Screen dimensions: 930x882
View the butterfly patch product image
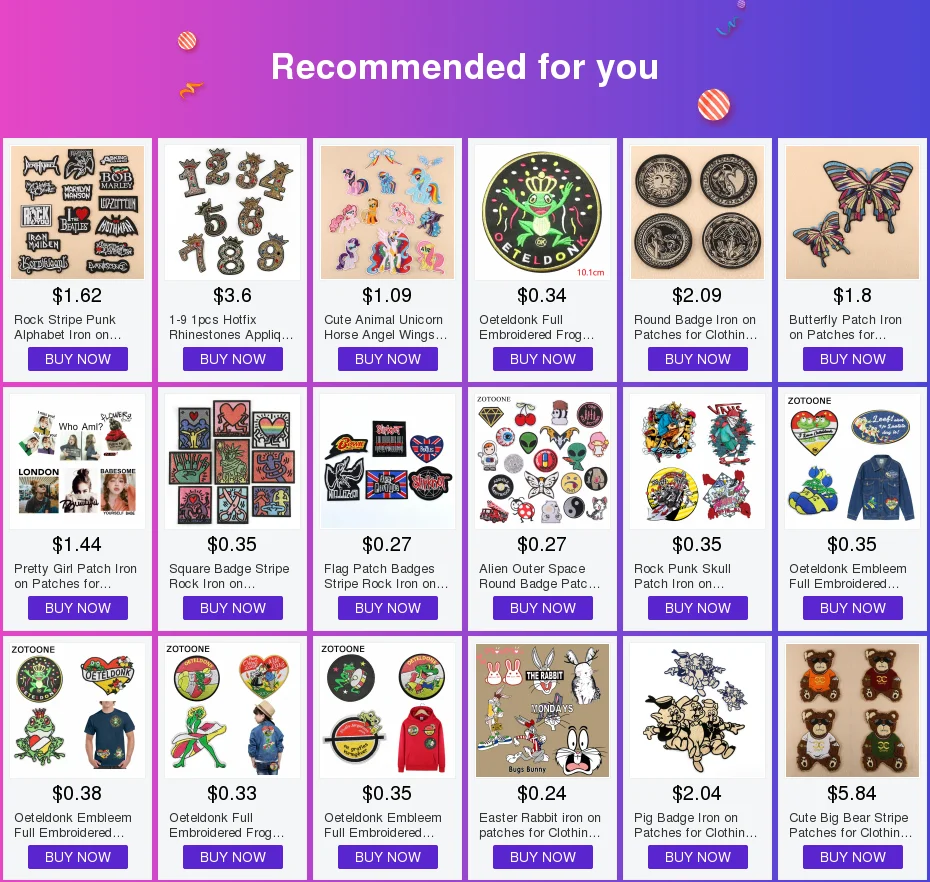pyautogui.click(x=852, y=212)
